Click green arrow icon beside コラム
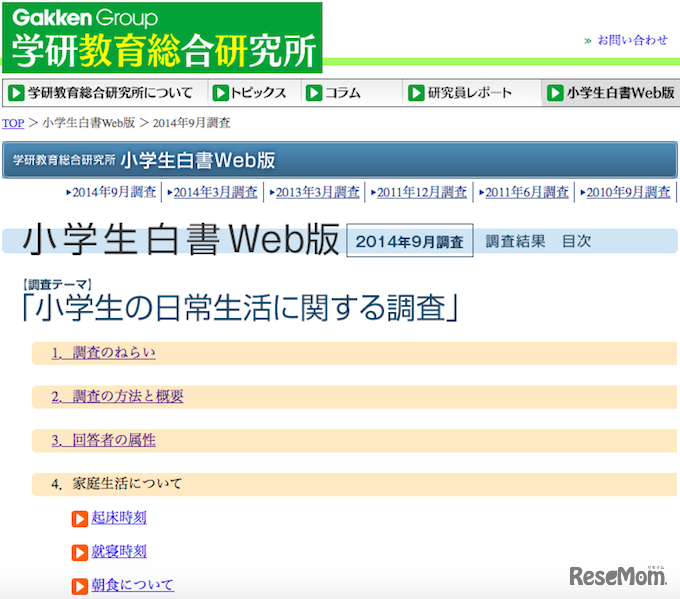The height and width of the screenshot is (599, 680). coord(314,93)
